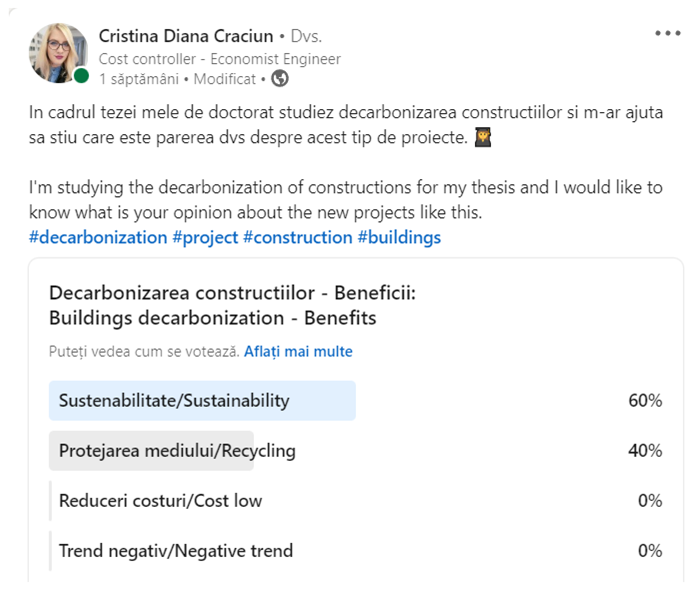Click the green online status indicator
The height and width of the screenshot is (589, 691).
pos(81,77)
